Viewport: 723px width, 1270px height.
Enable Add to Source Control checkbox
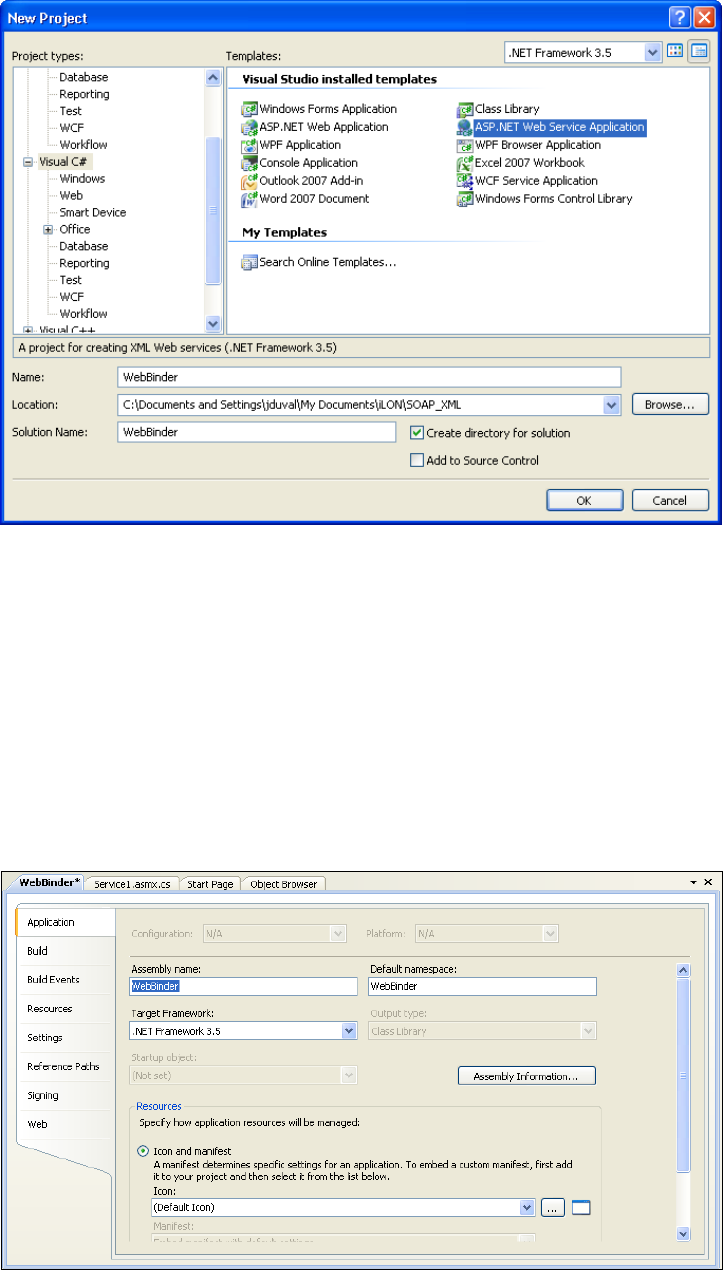[417, 461]
